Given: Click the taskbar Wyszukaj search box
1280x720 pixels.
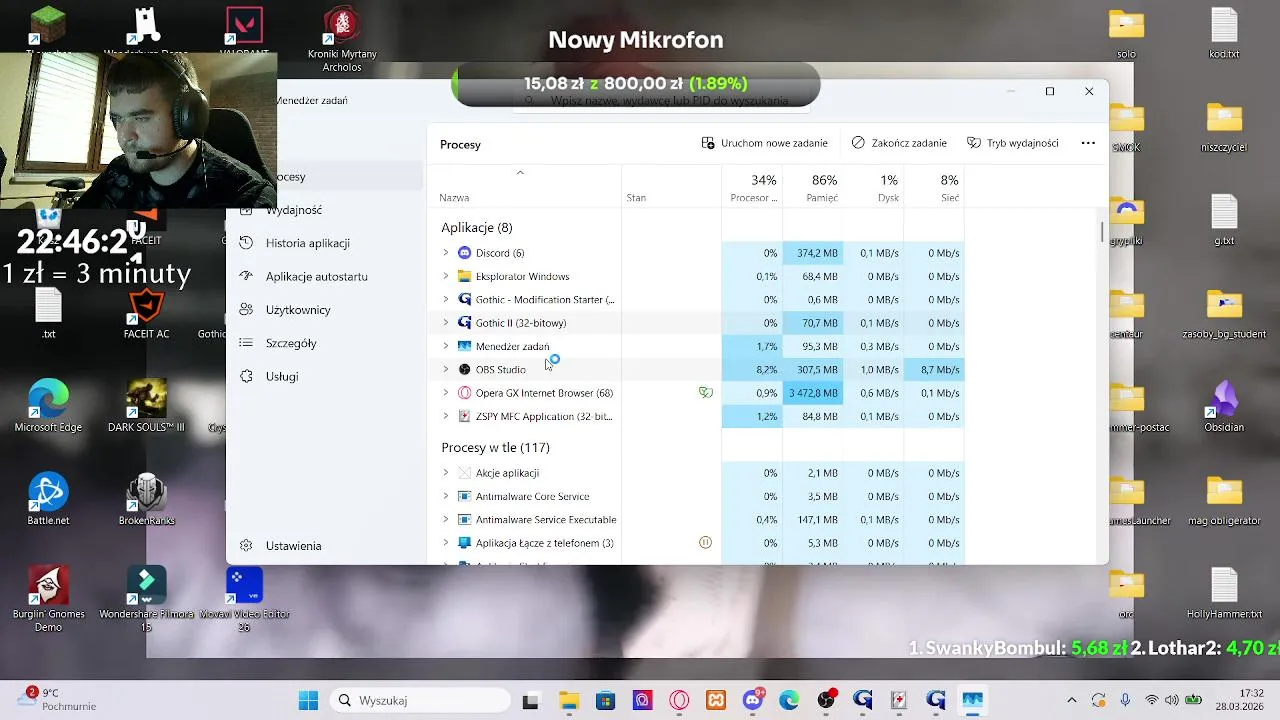Looking at the screenshot, I should [x=418, y=700].
